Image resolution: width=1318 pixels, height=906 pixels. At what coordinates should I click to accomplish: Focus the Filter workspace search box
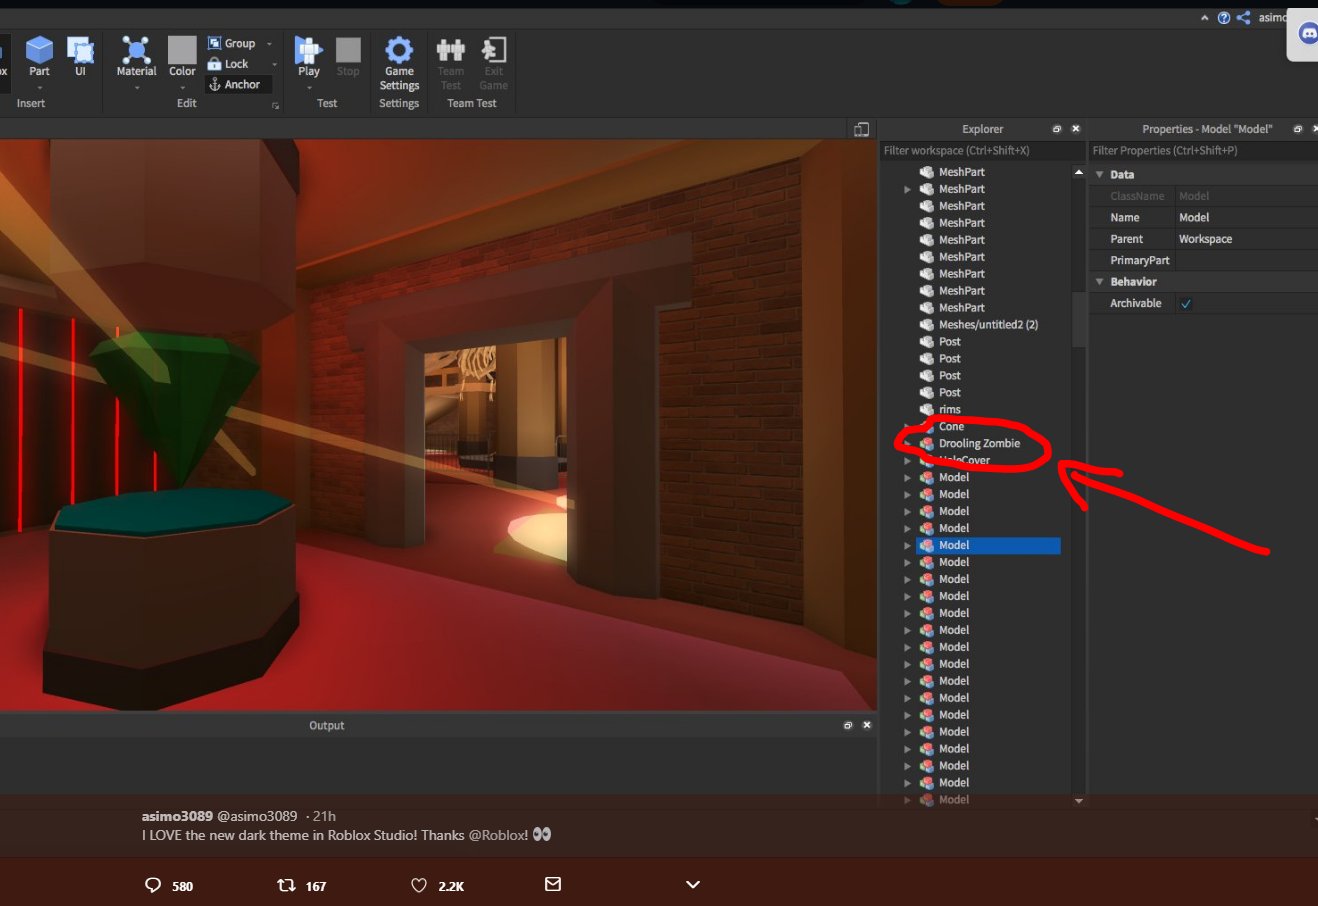(x=981, y=151)
